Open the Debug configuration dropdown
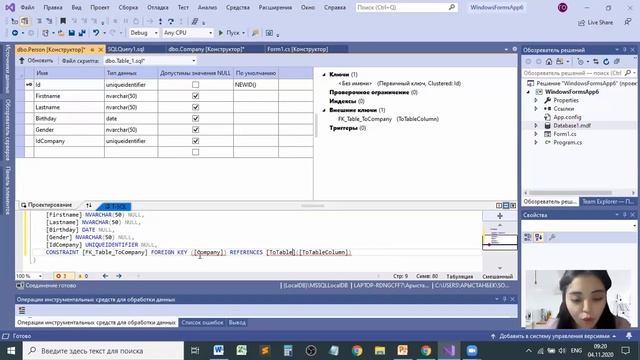Image resolution: width=640 pixels, height=360 pixels. coord(144,33)
